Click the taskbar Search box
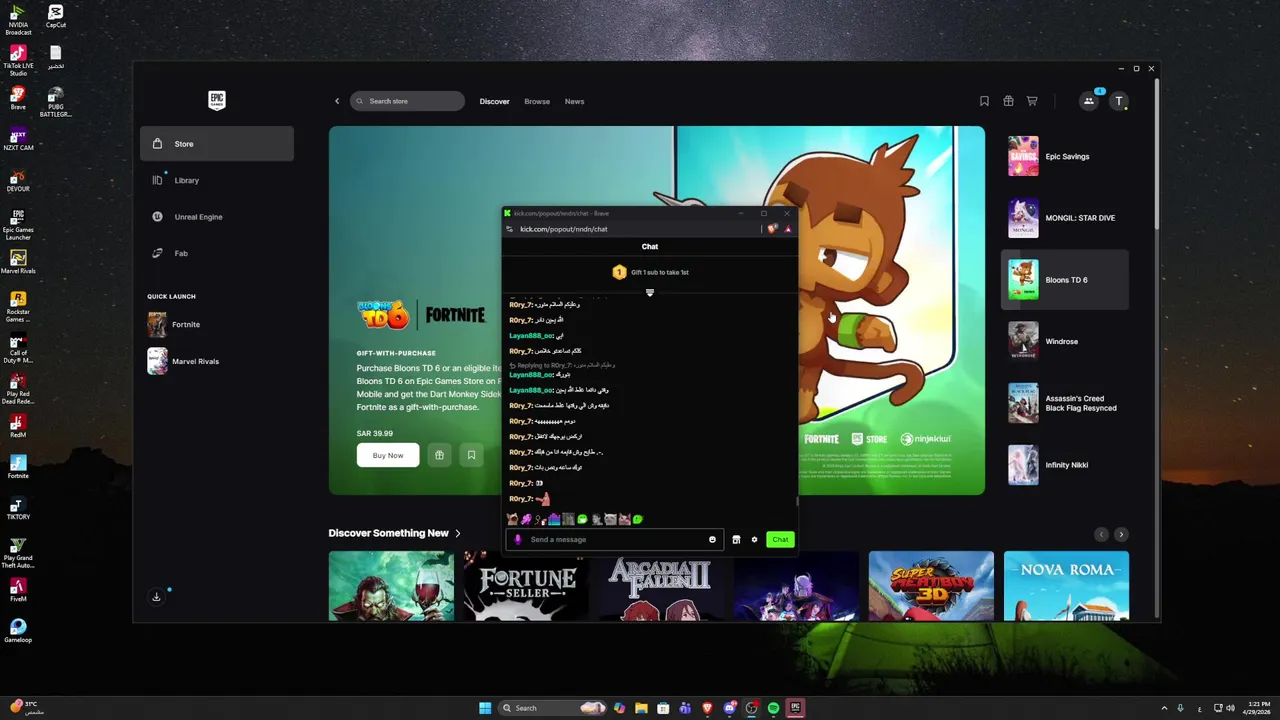The height and width of the screenshot is (720, 1280). (552, 708)
